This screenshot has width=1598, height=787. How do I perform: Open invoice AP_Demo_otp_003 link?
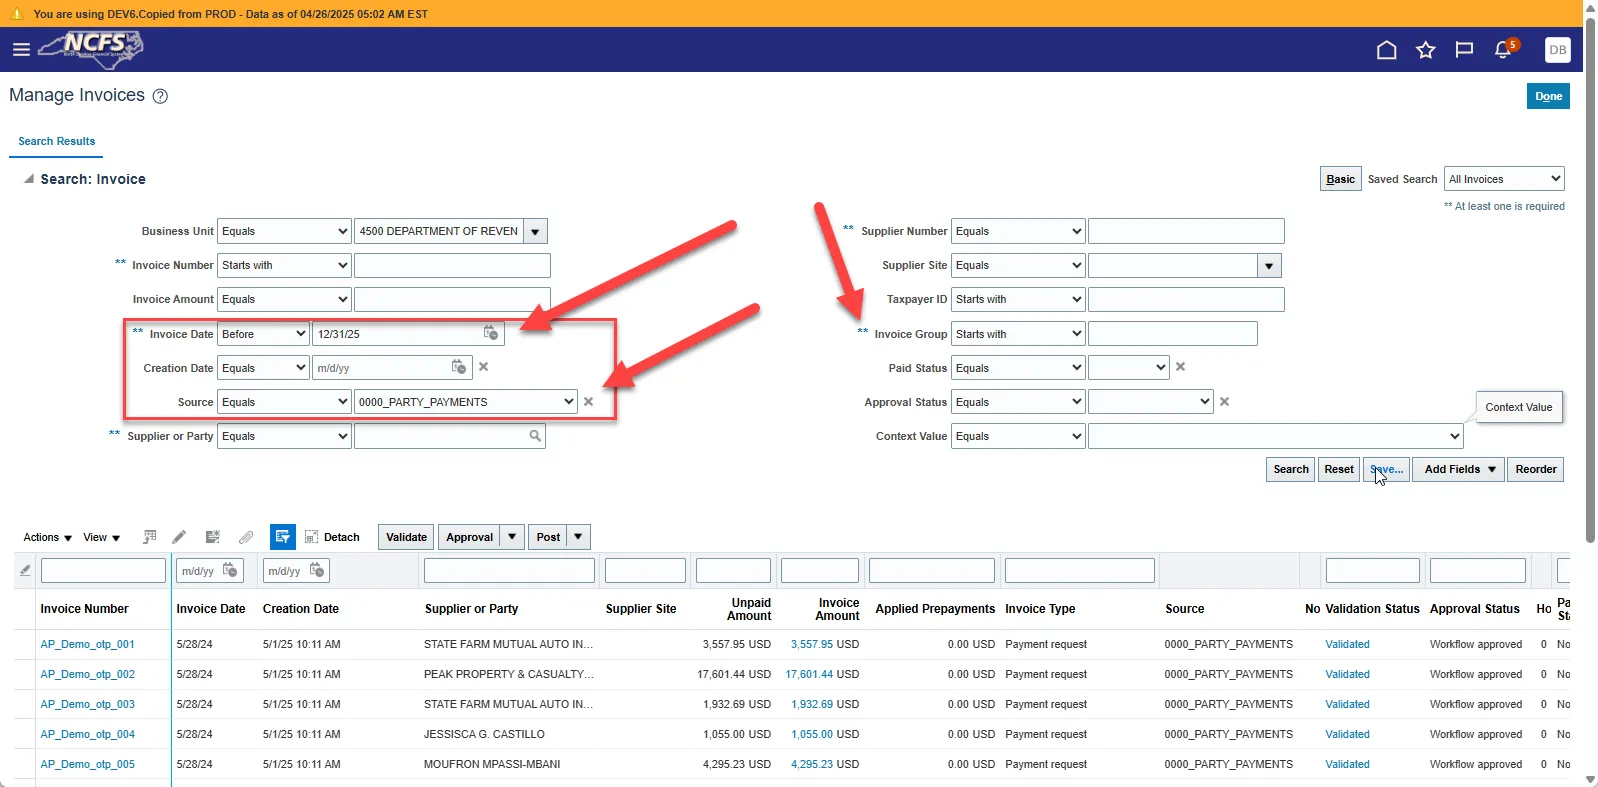(x=87, y=704)
